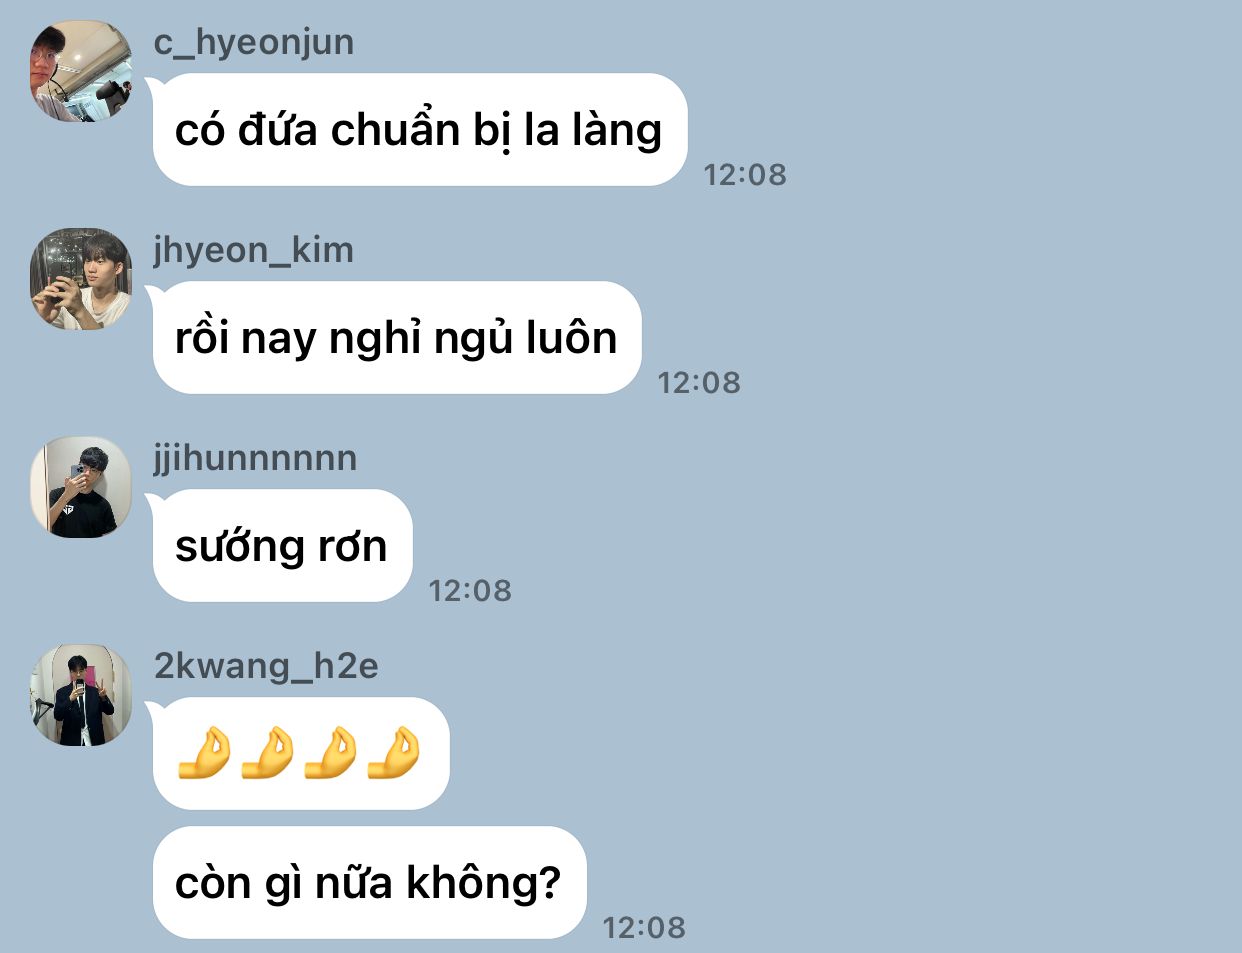
Task: Click the first pinched fingers emoji
Action: tap(204, 753)
